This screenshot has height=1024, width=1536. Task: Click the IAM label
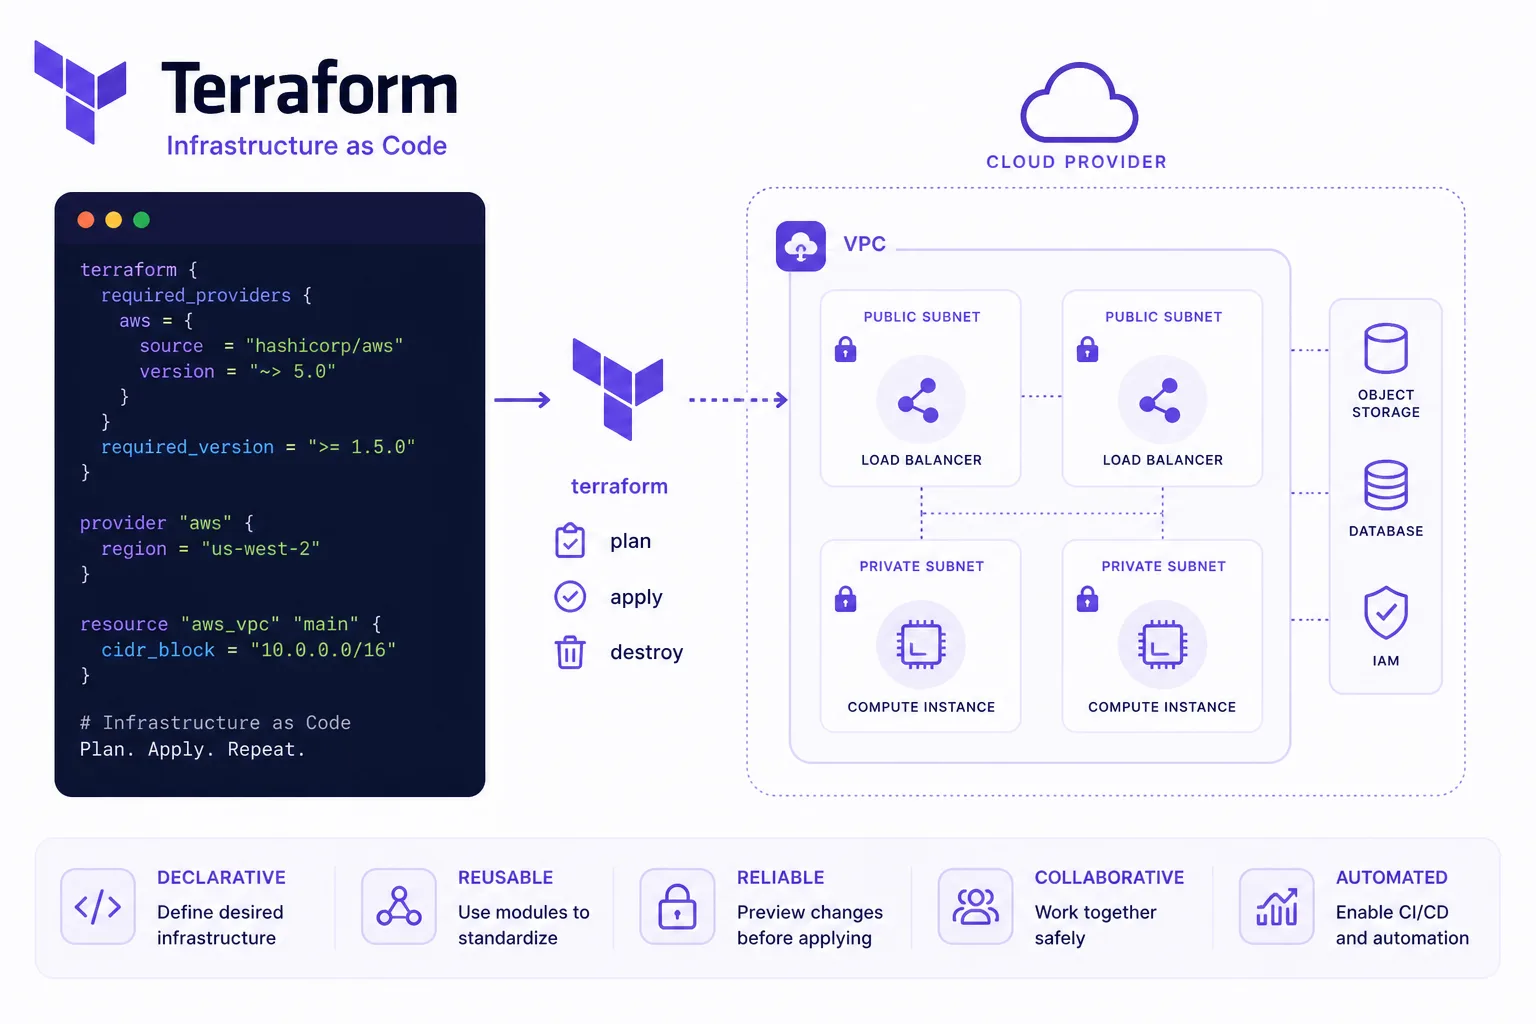pyautogui.click(x=1386, y=661)
